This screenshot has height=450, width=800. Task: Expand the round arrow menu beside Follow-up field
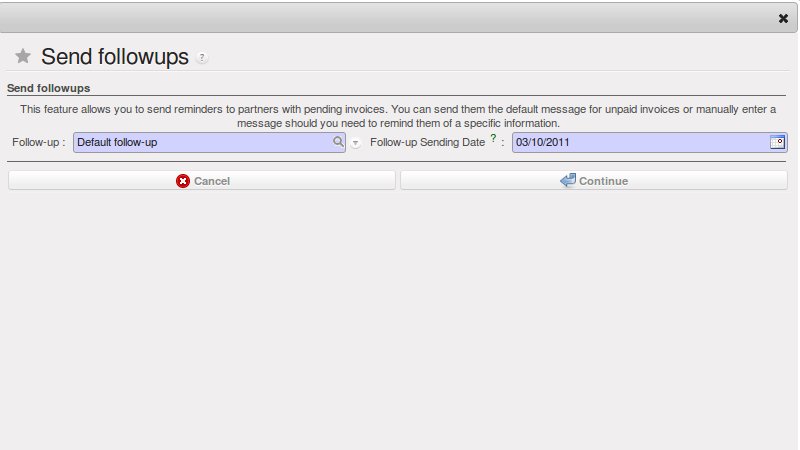point(355,143)
